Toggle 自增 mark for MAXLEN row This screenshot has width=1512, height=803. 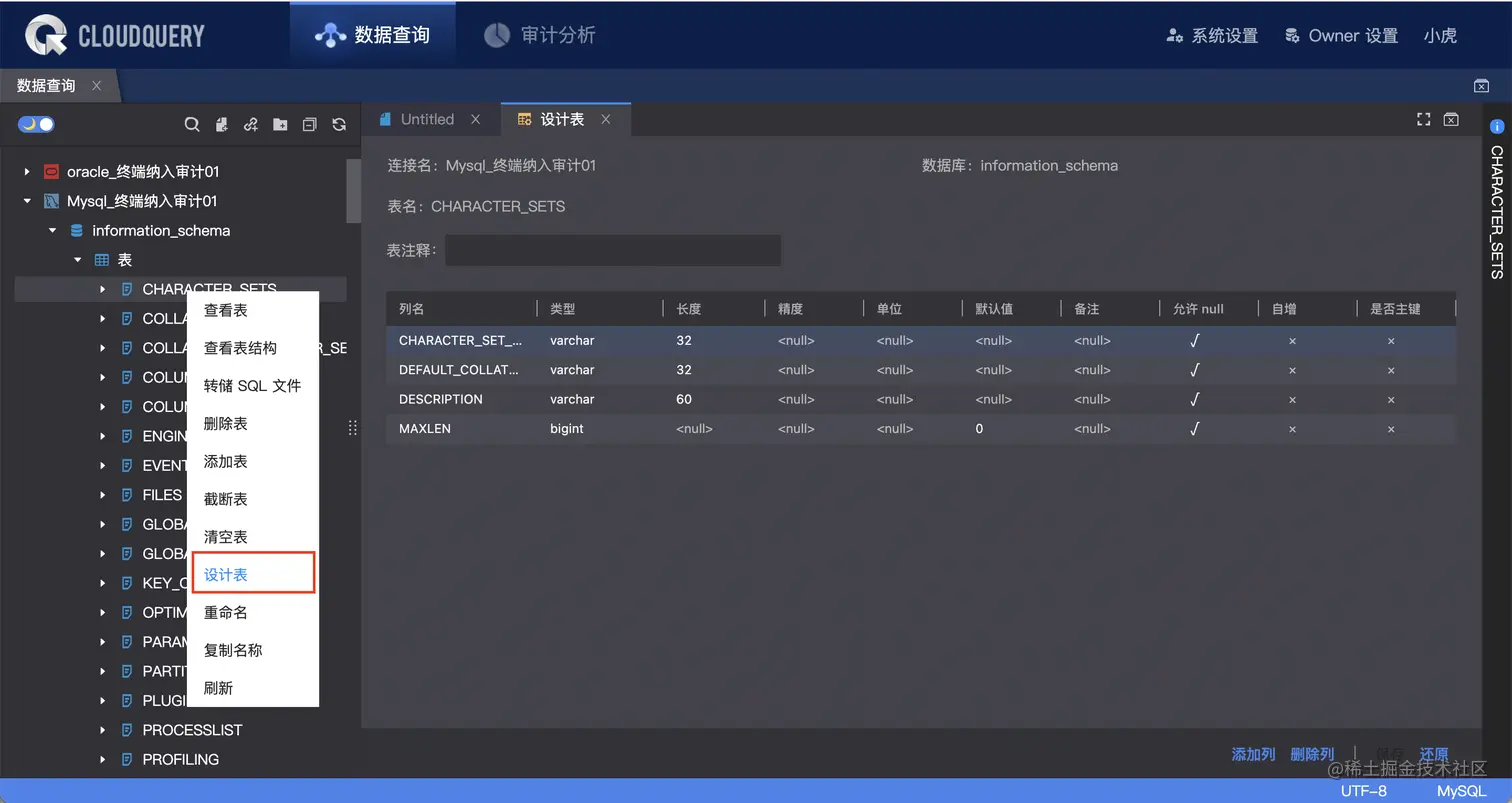coord(1292,429)
